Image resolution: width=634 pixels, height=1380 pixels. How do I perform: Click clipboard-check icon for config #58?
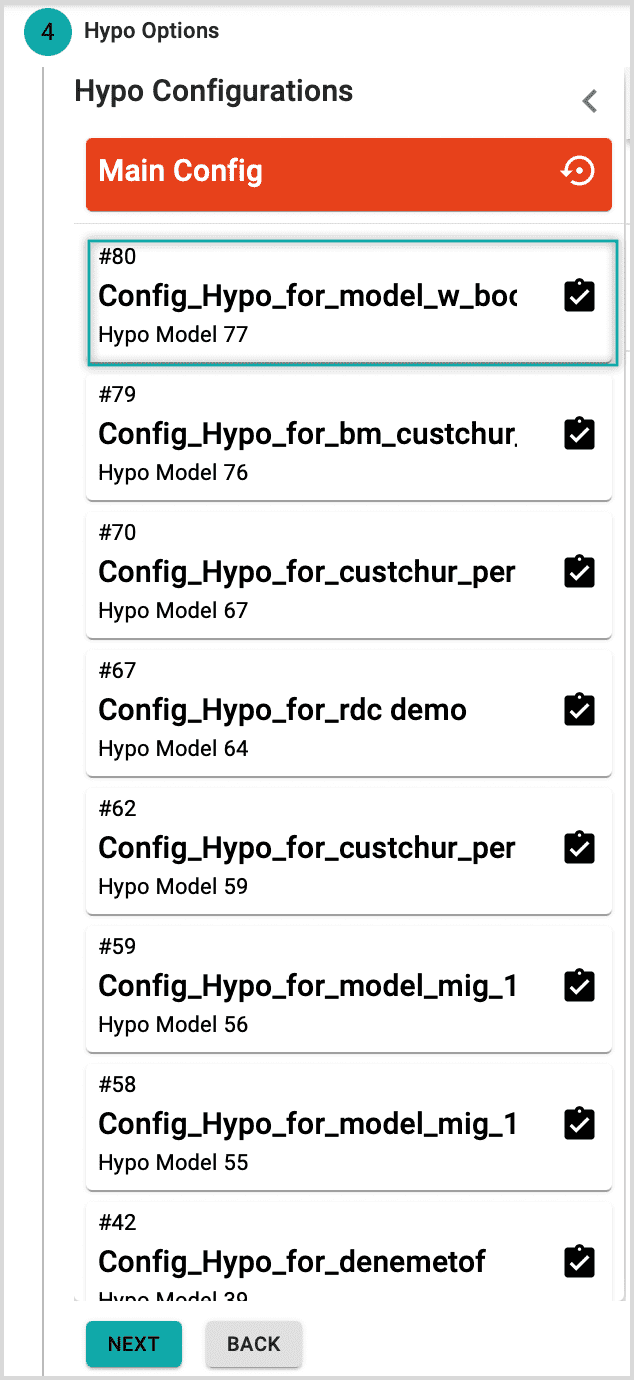[x=580, y=1123]
